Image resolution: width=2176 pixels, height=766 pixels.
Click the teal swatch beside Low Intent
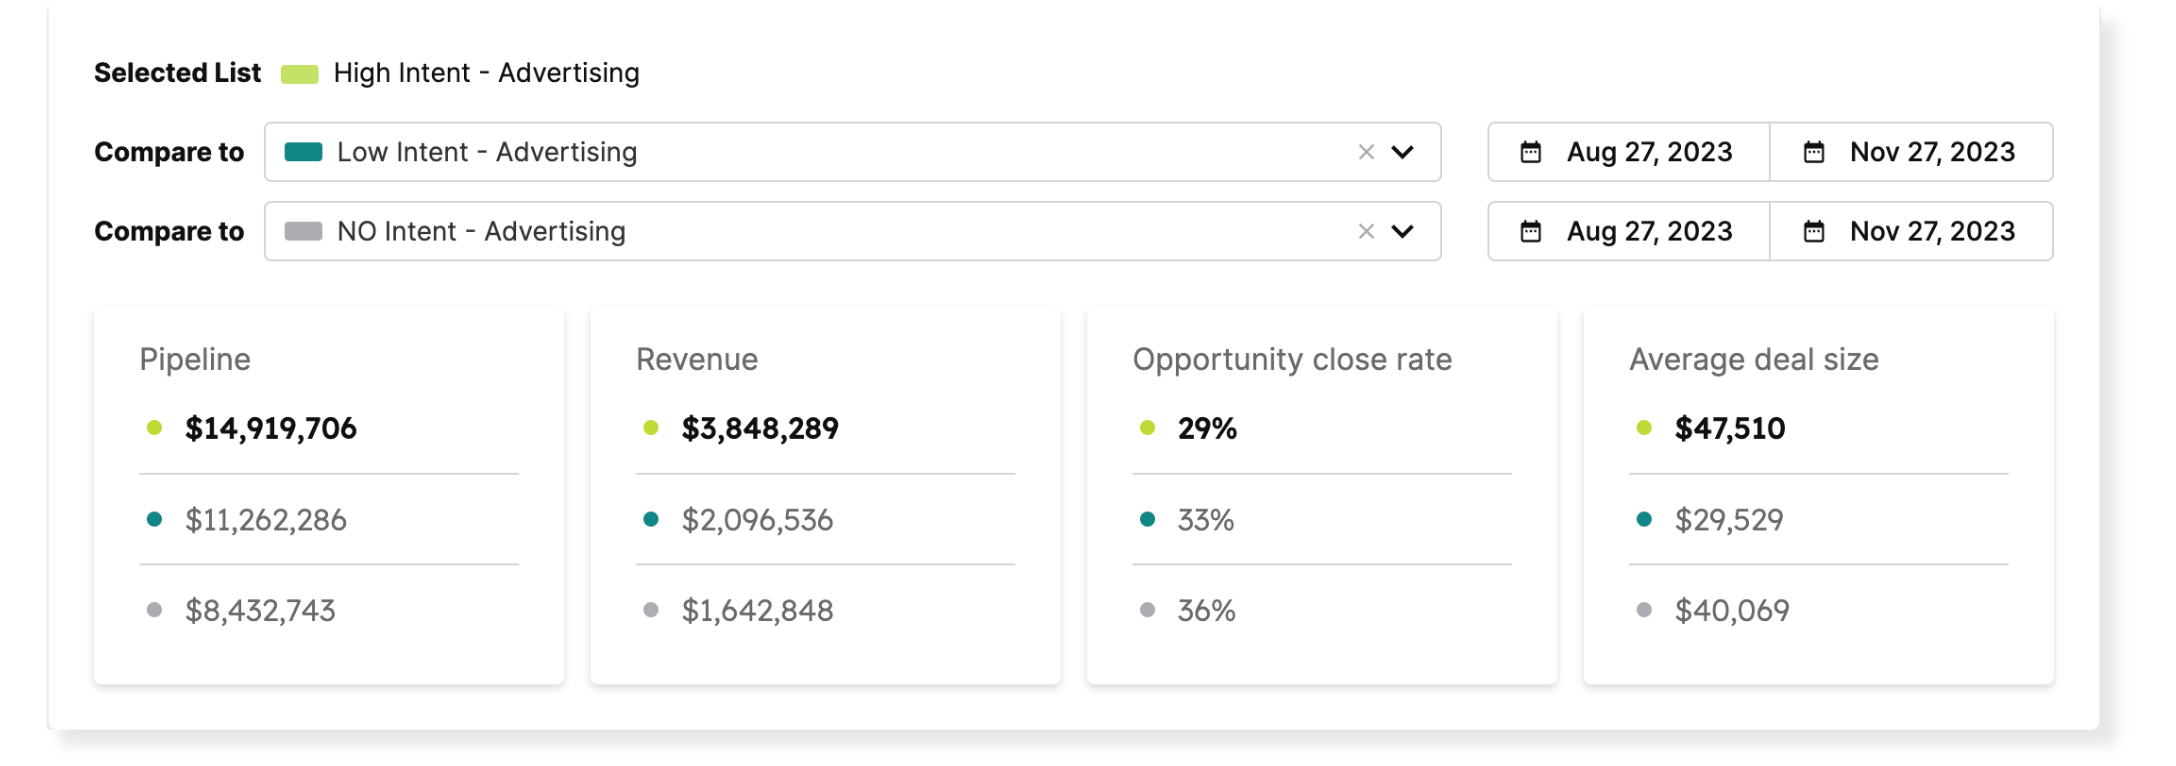coord(303,152)
